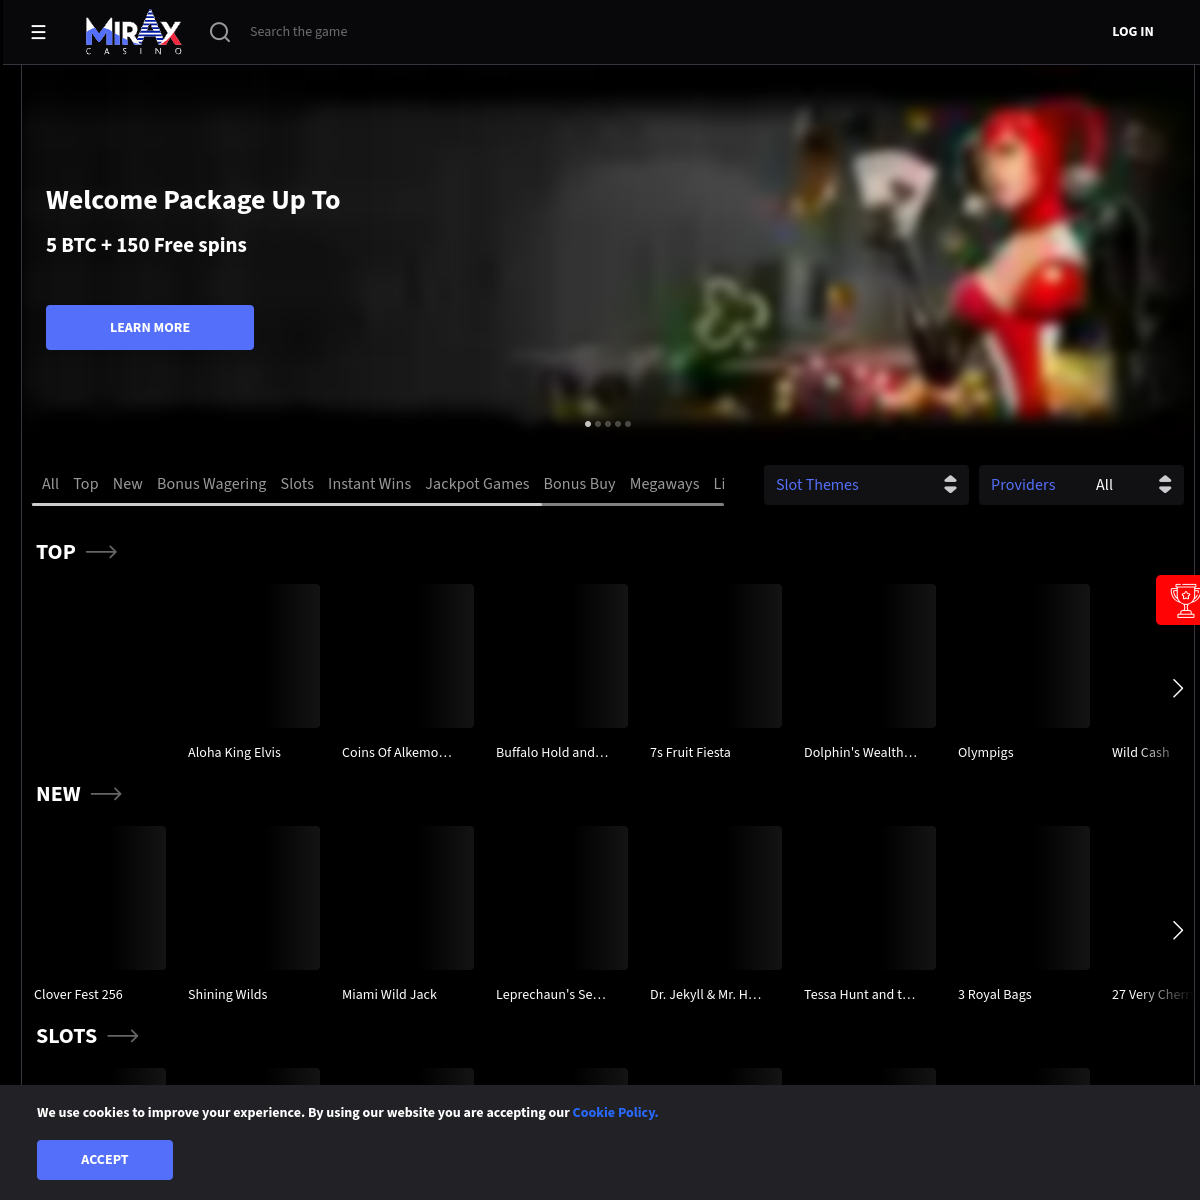Open the Slot Themes dropdown
The height and width of the screenshot is (1200, 1200).
click(x=866, y=484)
